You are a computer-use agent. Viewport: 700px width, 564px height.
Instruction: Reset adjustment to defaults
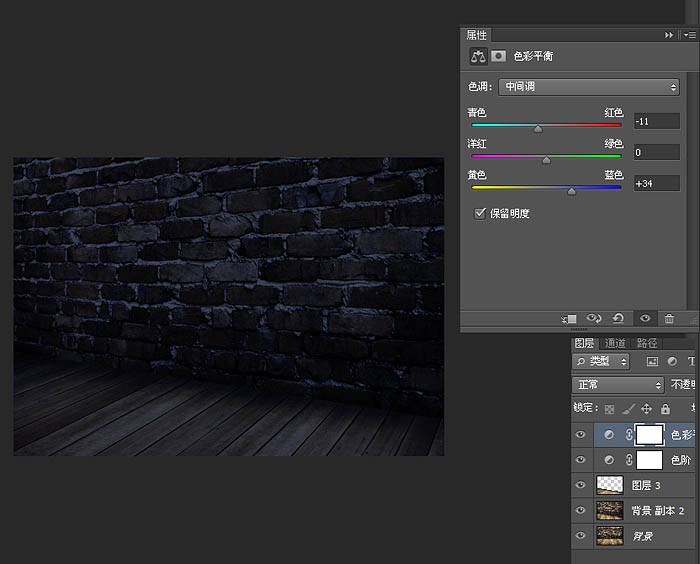pos(618,319)
